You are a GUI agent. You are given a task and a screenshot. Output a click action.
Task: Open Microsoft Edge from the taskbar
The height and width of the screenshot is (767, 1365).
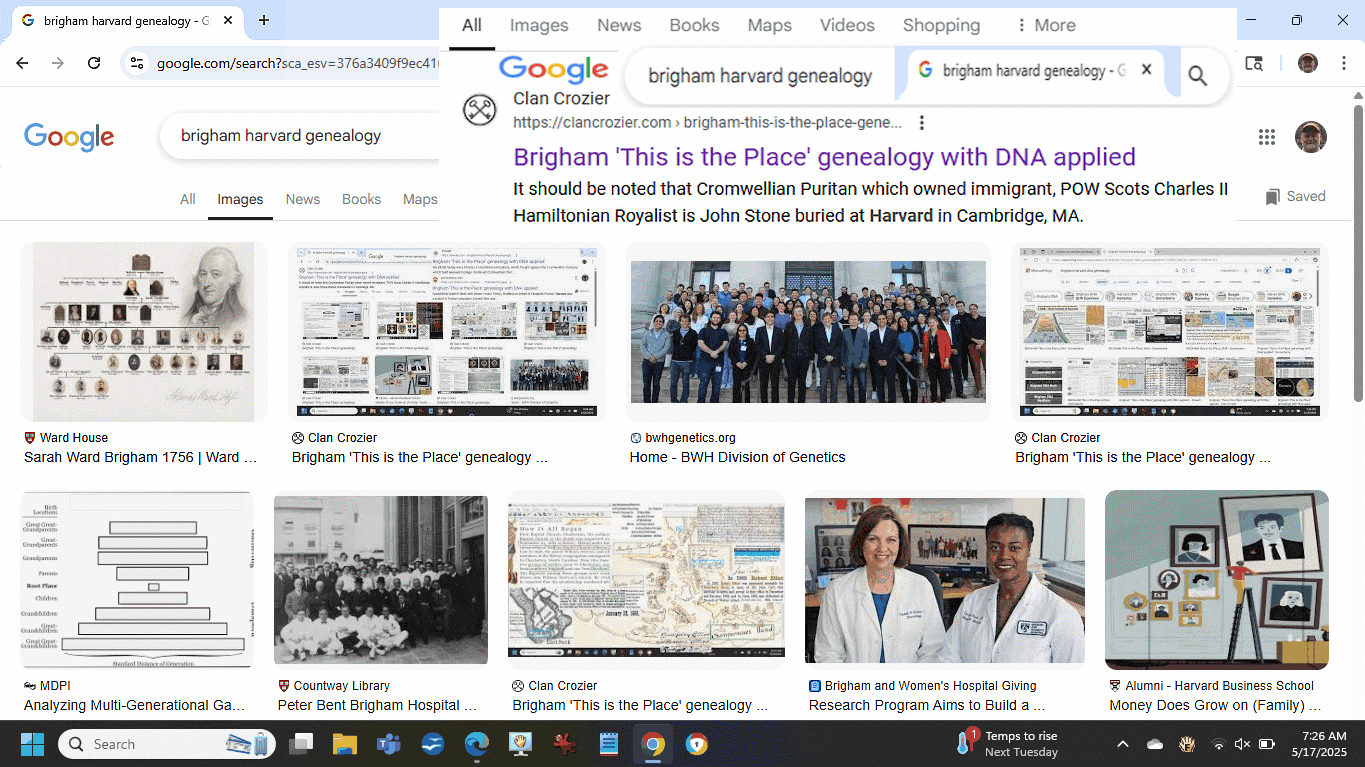476,744
